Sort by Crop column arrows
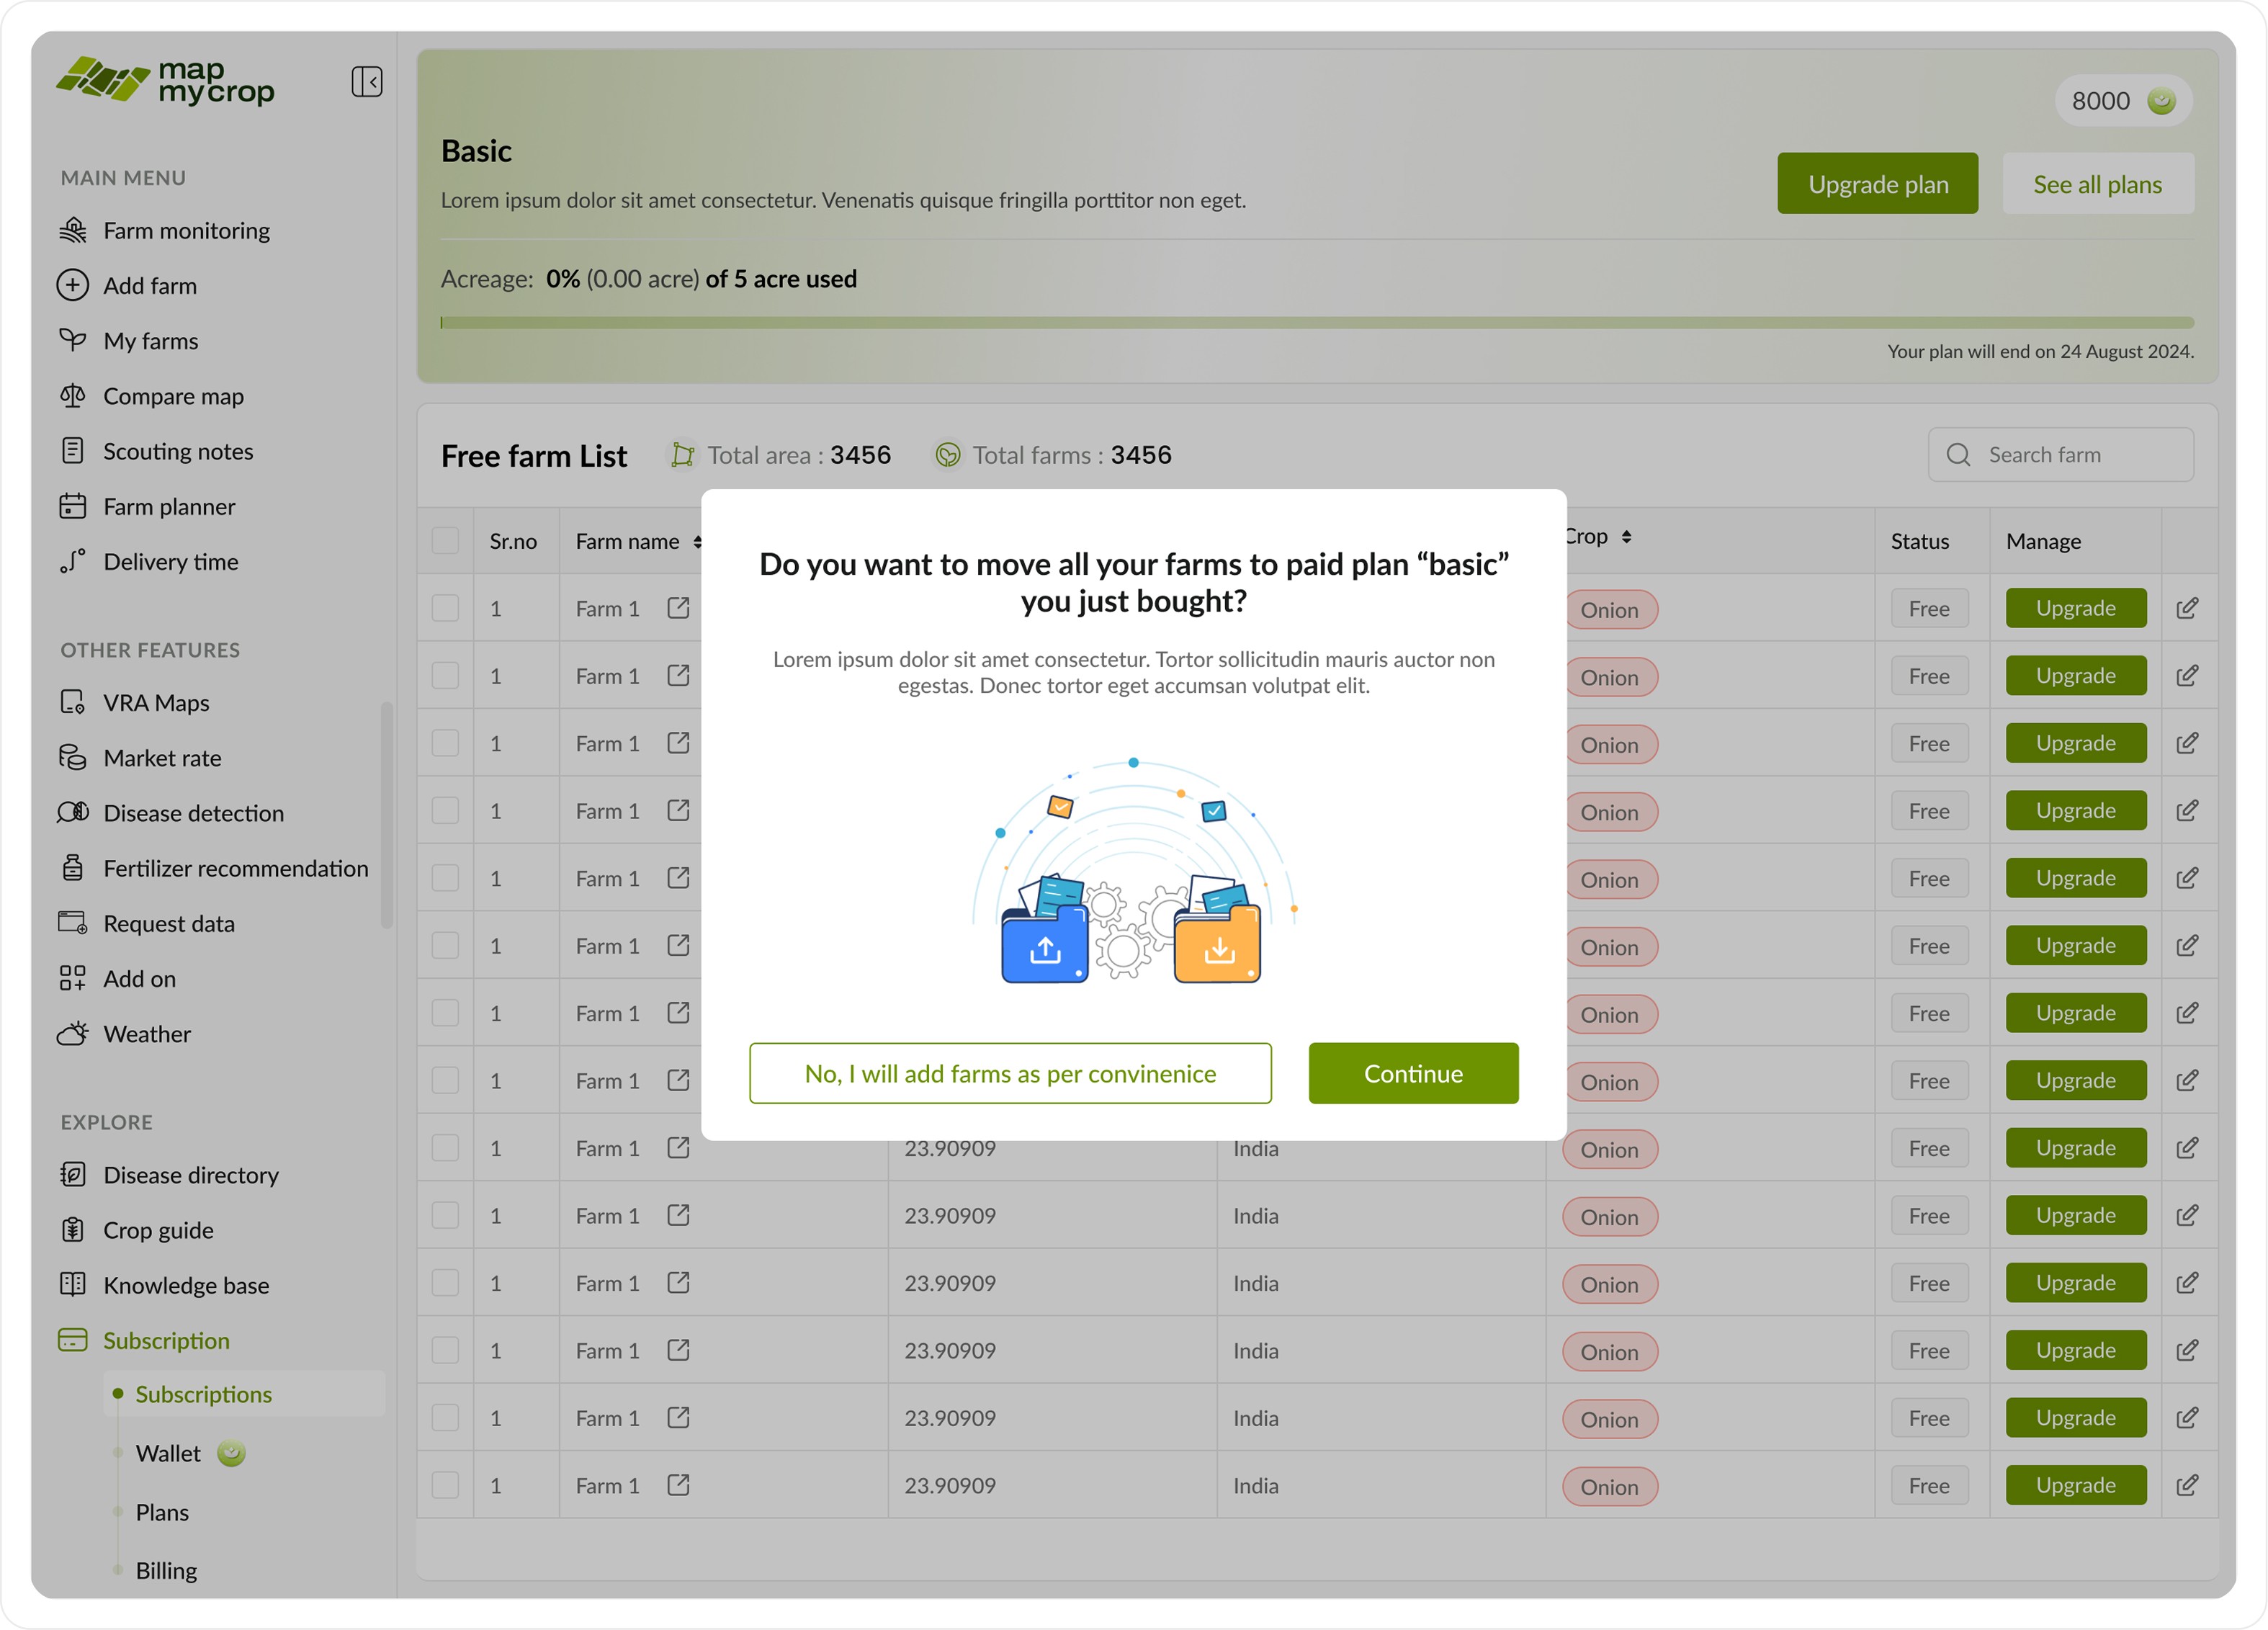2268x1630 pixels. [x=1627, y=537]
